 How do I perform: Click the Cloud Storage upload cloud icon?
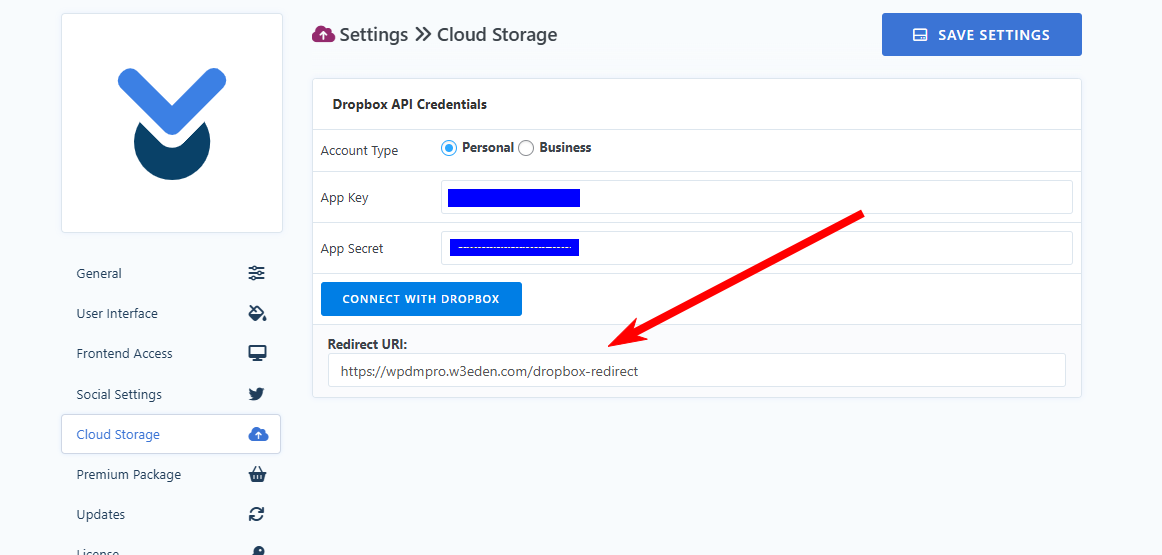click(x=258, y=434)
